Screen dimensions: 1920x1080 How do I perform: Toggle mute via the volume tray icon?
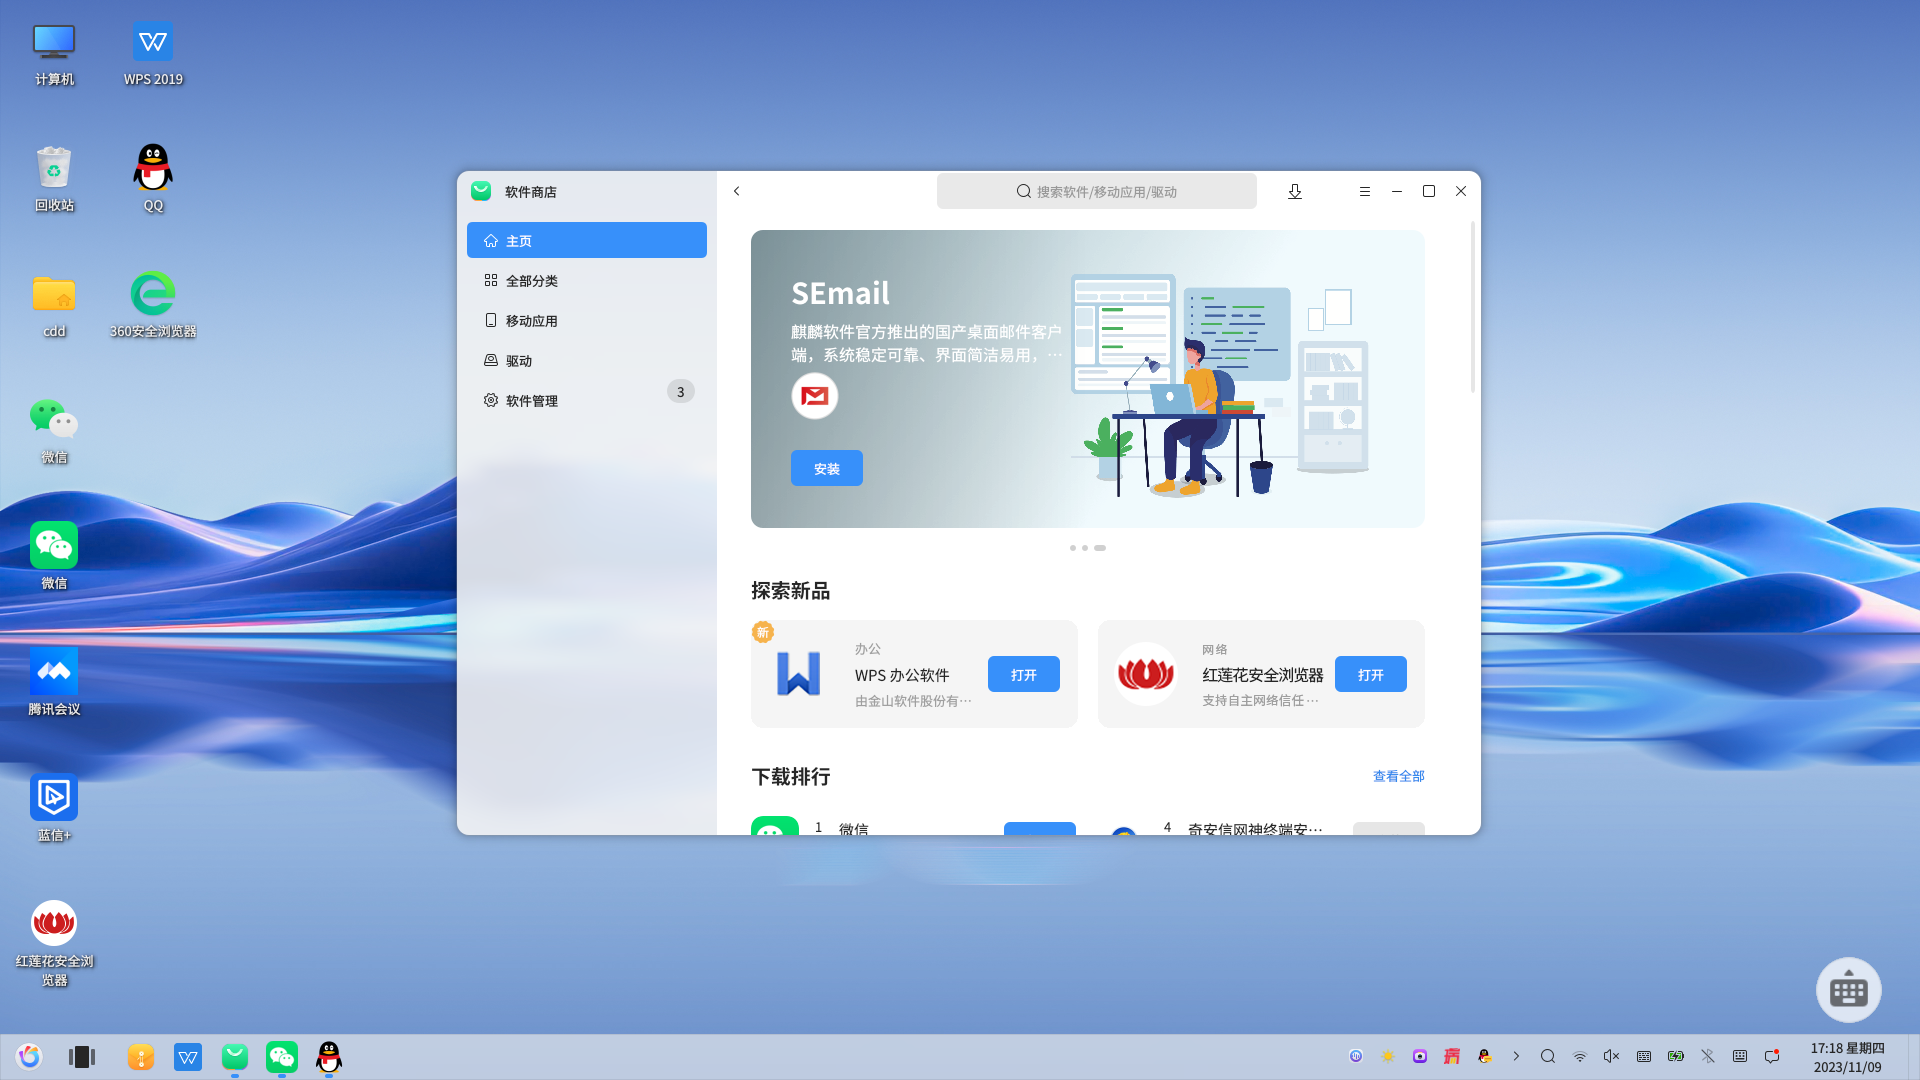(x=1611, y=1056)
